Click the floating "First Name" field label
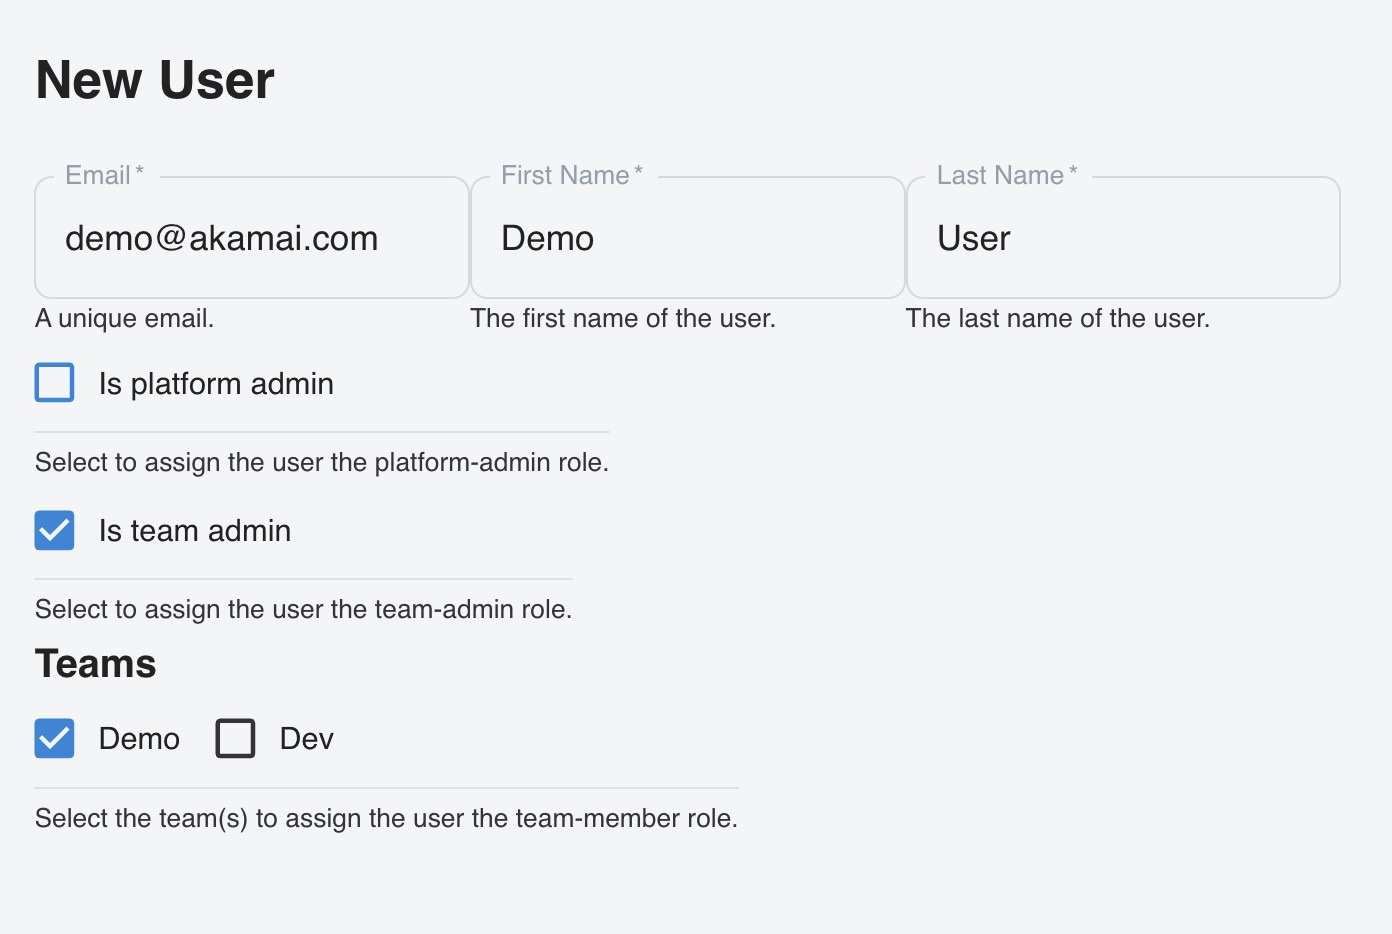This screenshot has width=1392, height=934. [x=565, y=175]
